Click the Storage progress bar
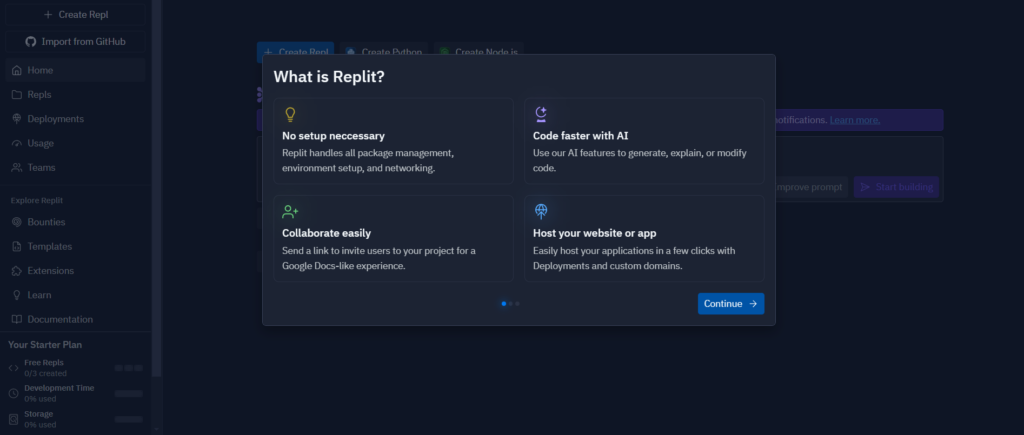 (129, 419)
